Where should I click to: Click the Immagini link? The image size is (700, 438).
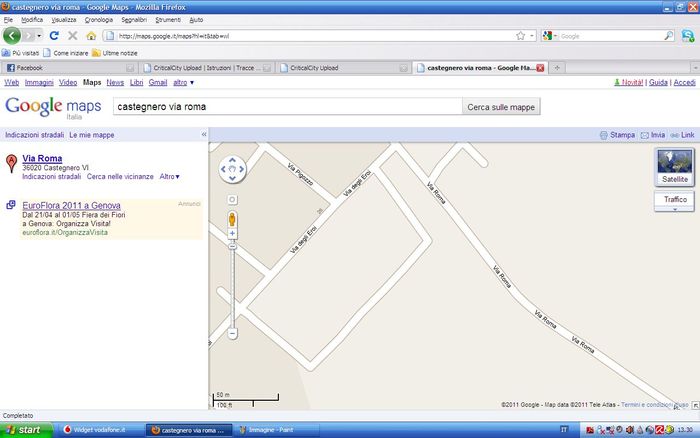(x=39, y=82)
